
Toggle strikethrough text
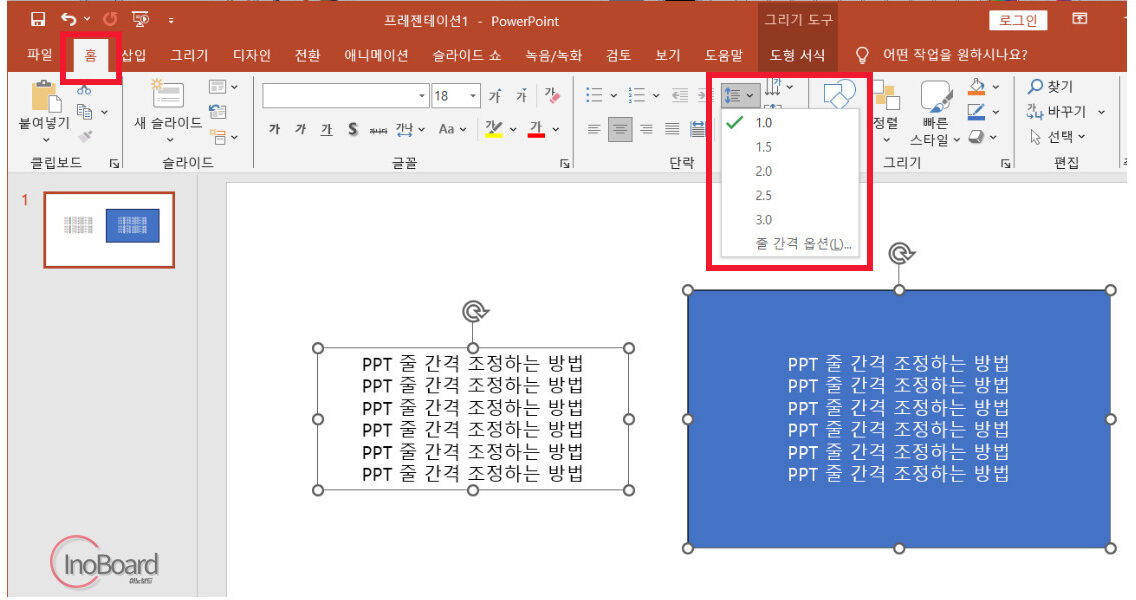pyautogui.click(x=378, y=130)
